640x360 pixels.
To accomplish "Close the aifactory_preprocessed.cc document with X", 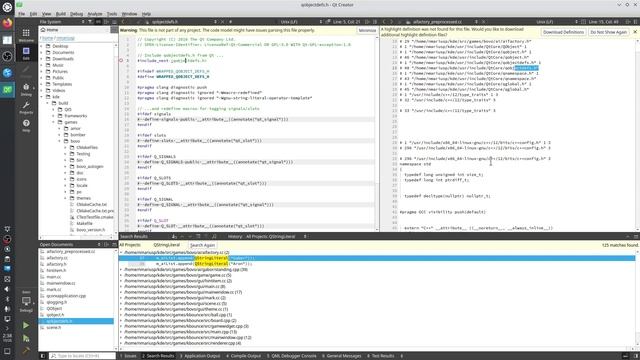I will [x=483, y=22].
